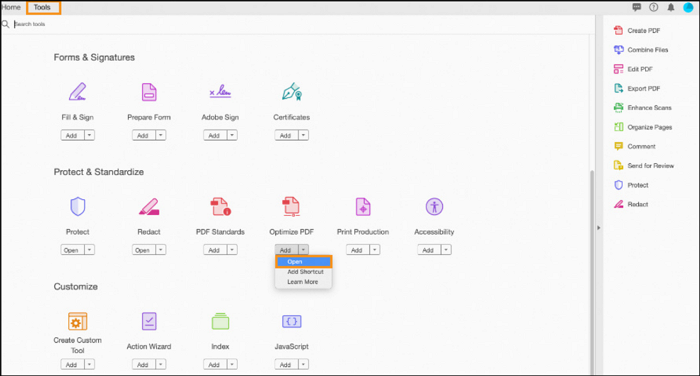Select the Redact tool icon in grid
This screenshot has width=700, height=376.
(x=149, y=206)
